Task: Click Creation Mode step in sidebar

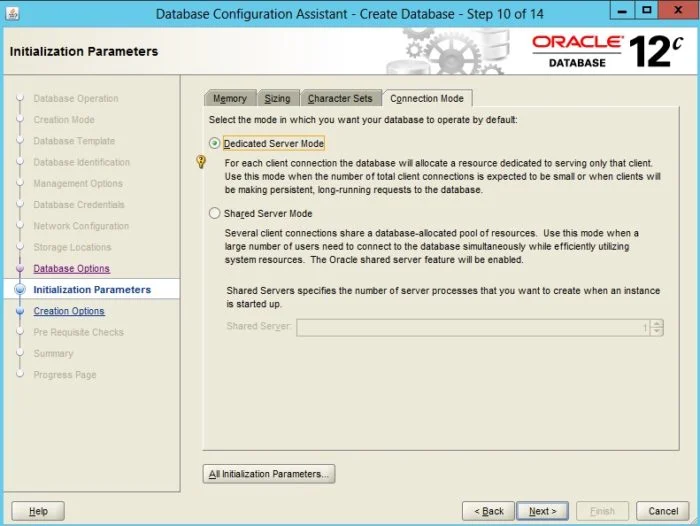Action: [x=64, y=120]
